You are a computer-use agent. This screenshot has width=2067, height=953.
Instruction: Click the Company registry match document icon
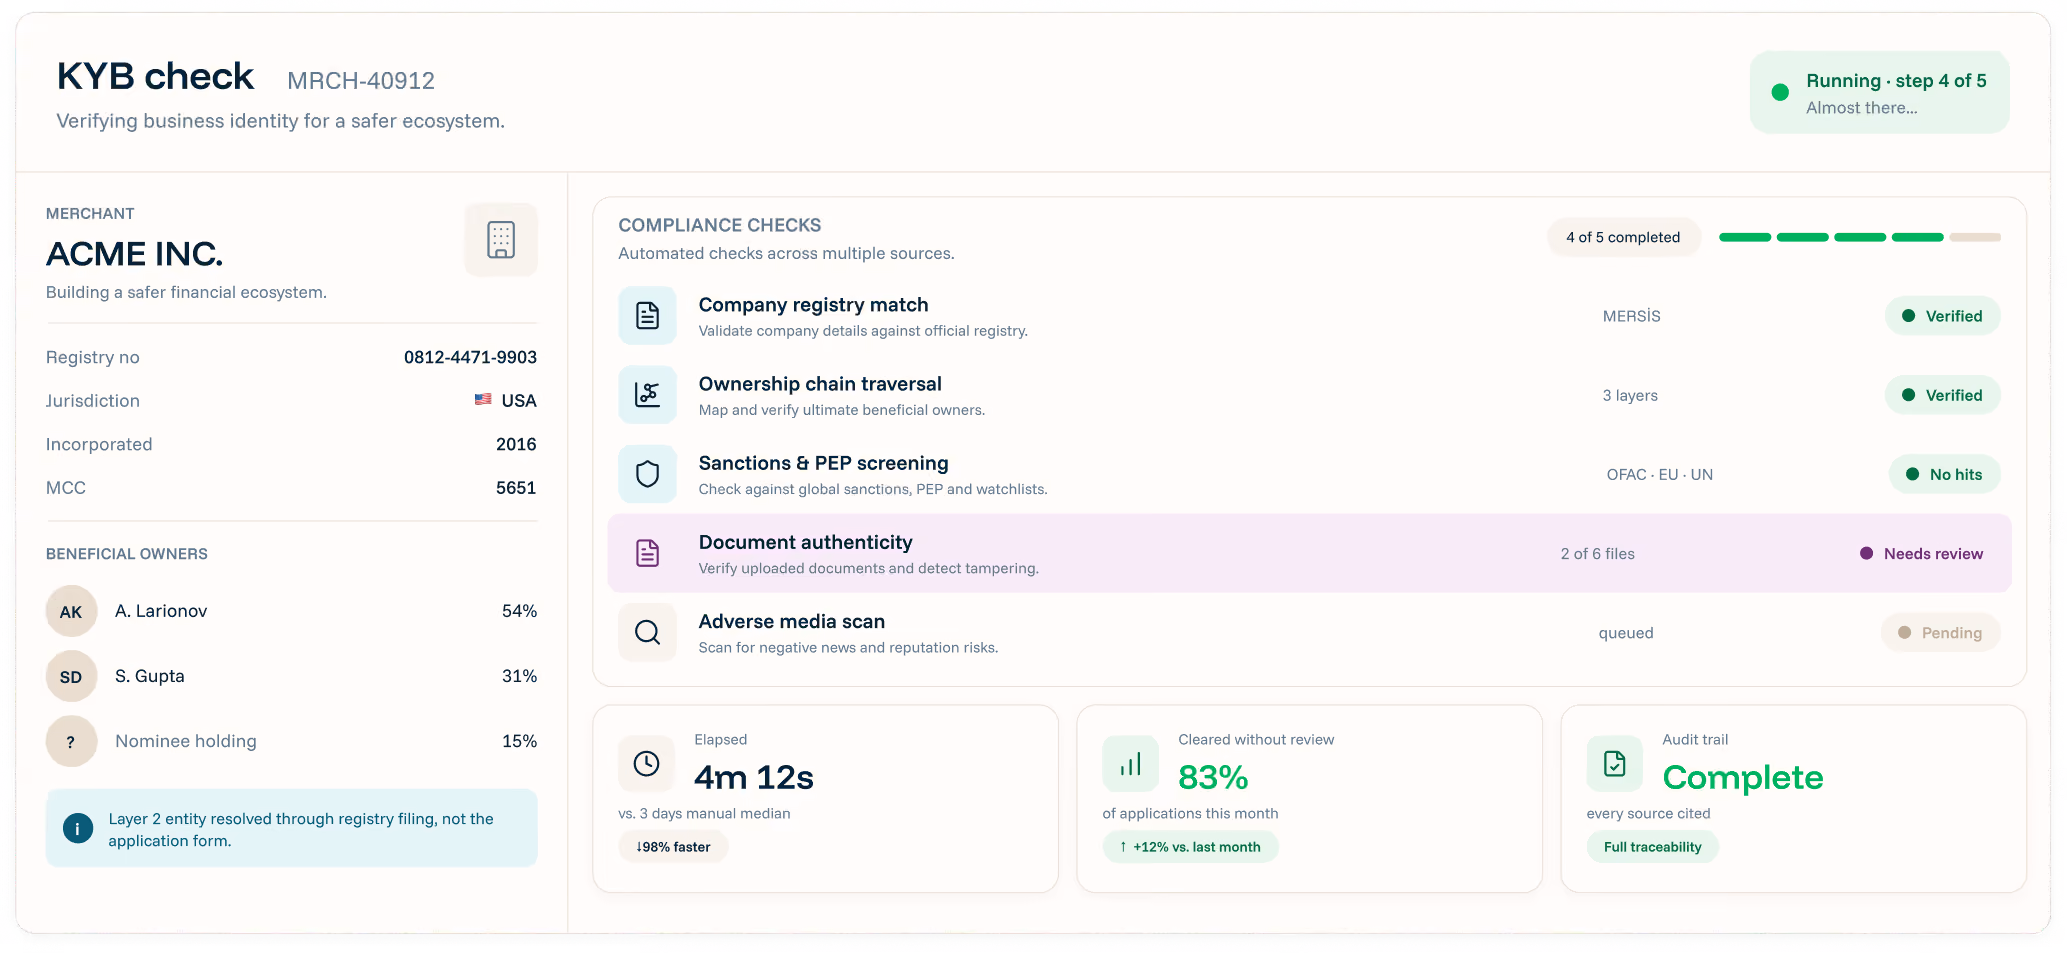click(647, 316)
